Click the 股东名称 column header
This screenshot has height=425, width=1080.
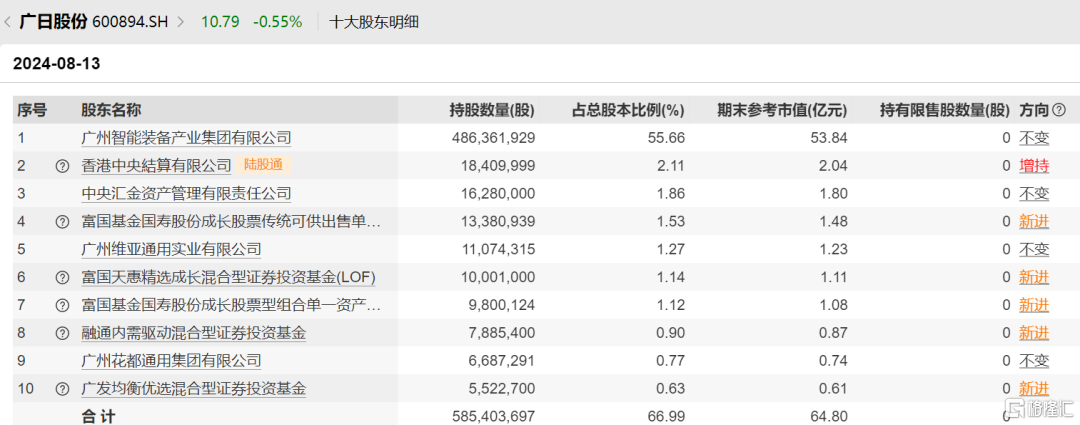pyautogui.click(x=111, y=110)
